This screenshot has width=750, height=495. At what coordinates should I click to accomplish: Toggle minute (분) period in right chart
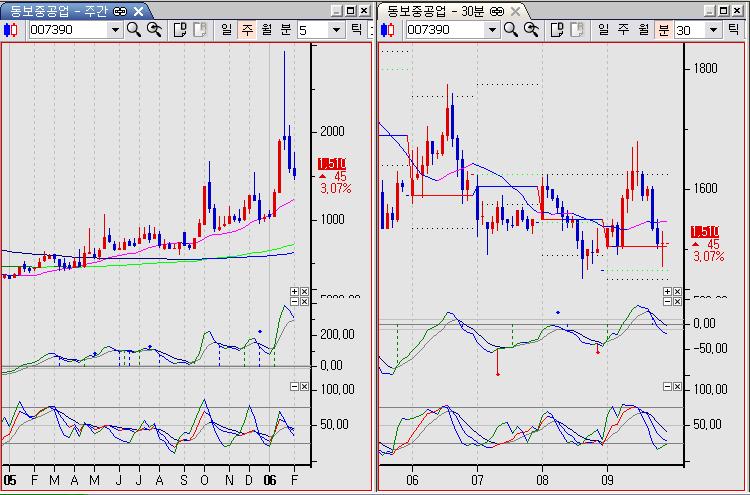[663, 30]
